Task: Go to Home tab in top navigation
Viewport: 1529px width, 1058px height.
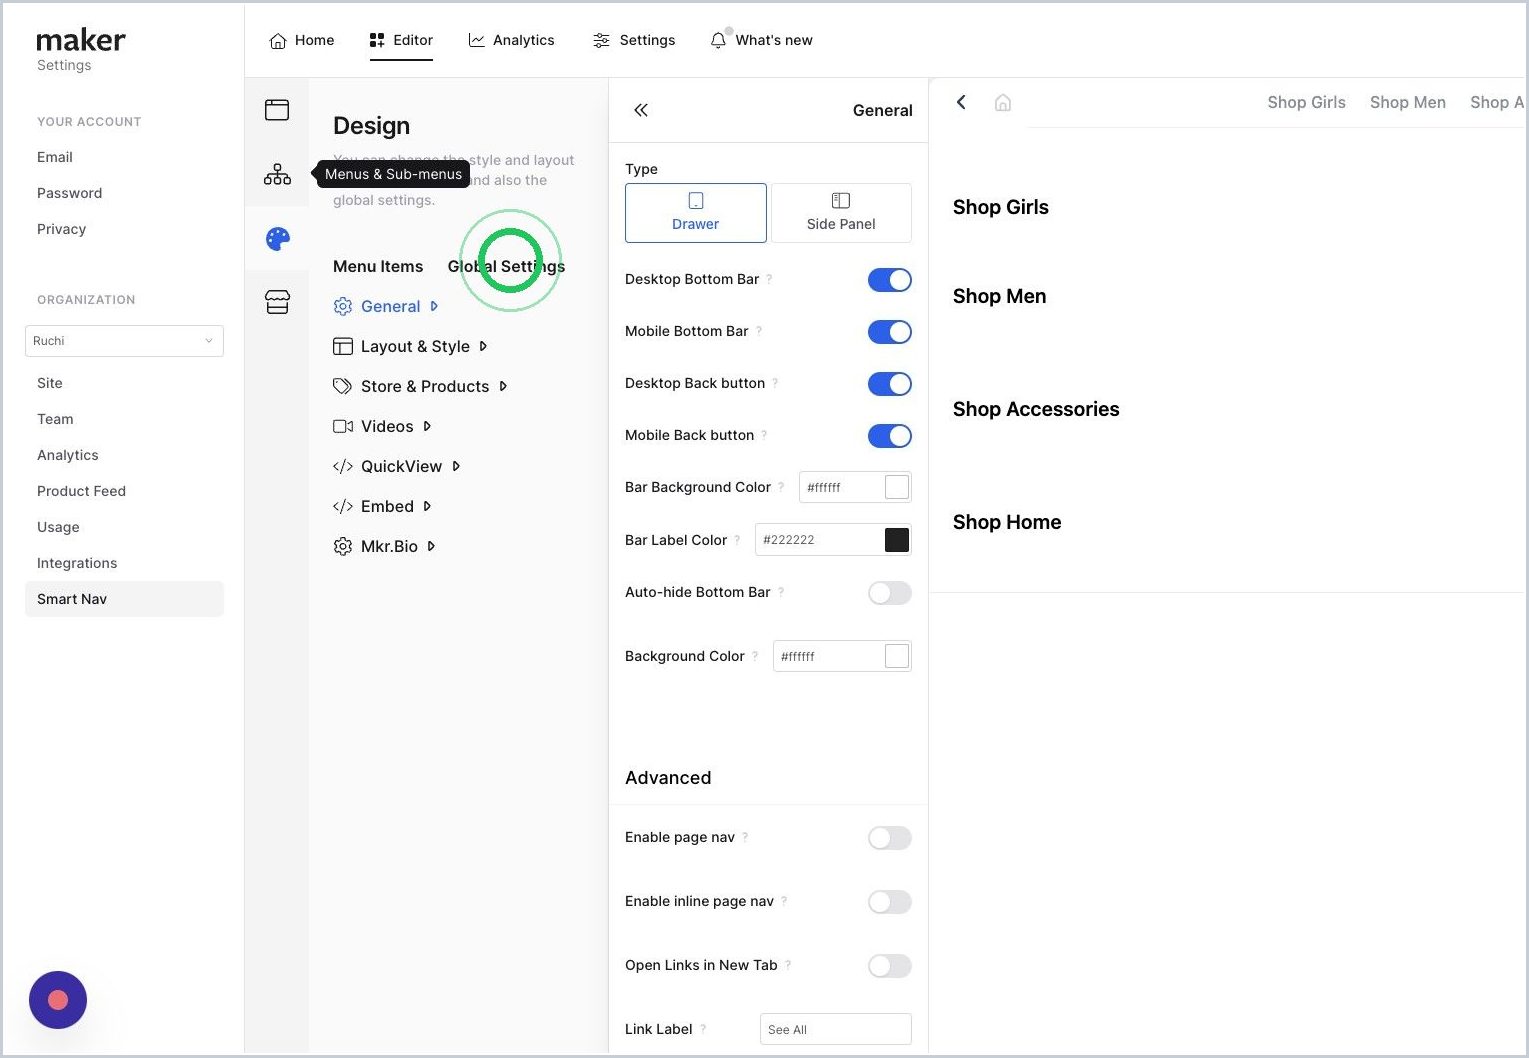Action: coord(302,40)
